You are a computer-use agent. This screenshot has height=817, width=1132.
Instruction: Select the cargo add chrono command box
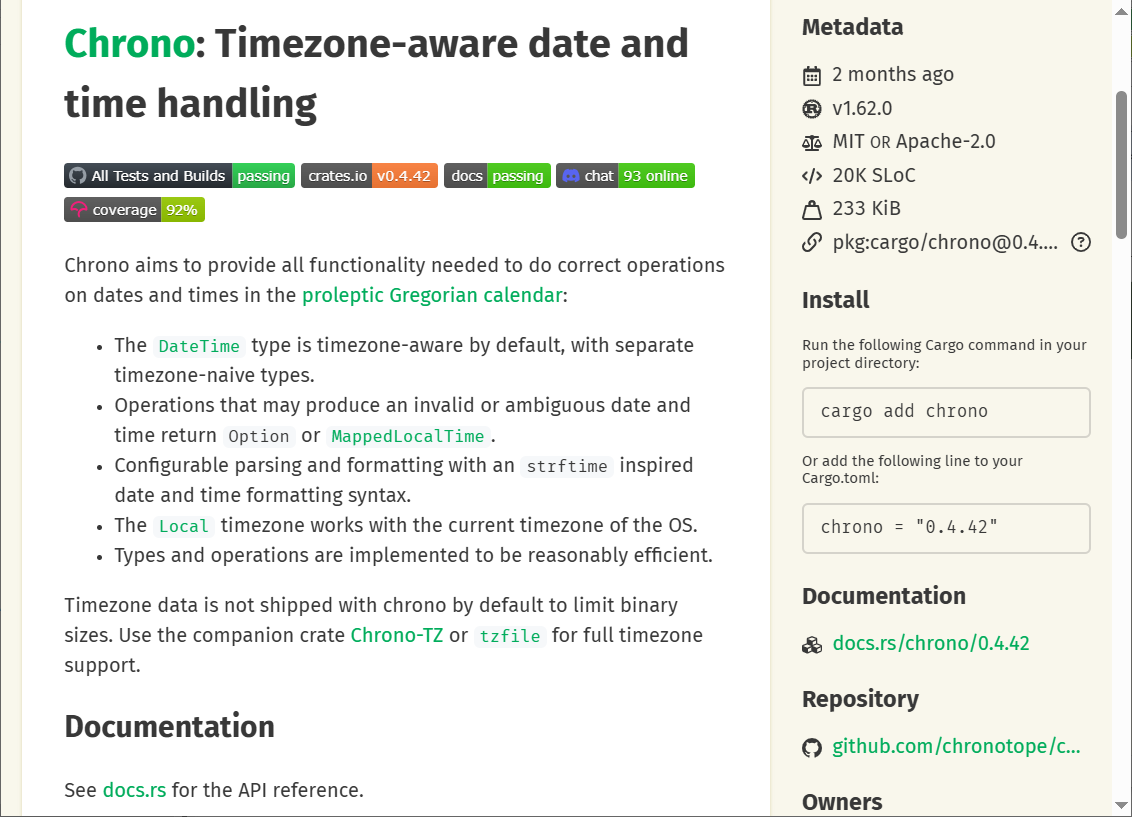click(x=945, y=412)
